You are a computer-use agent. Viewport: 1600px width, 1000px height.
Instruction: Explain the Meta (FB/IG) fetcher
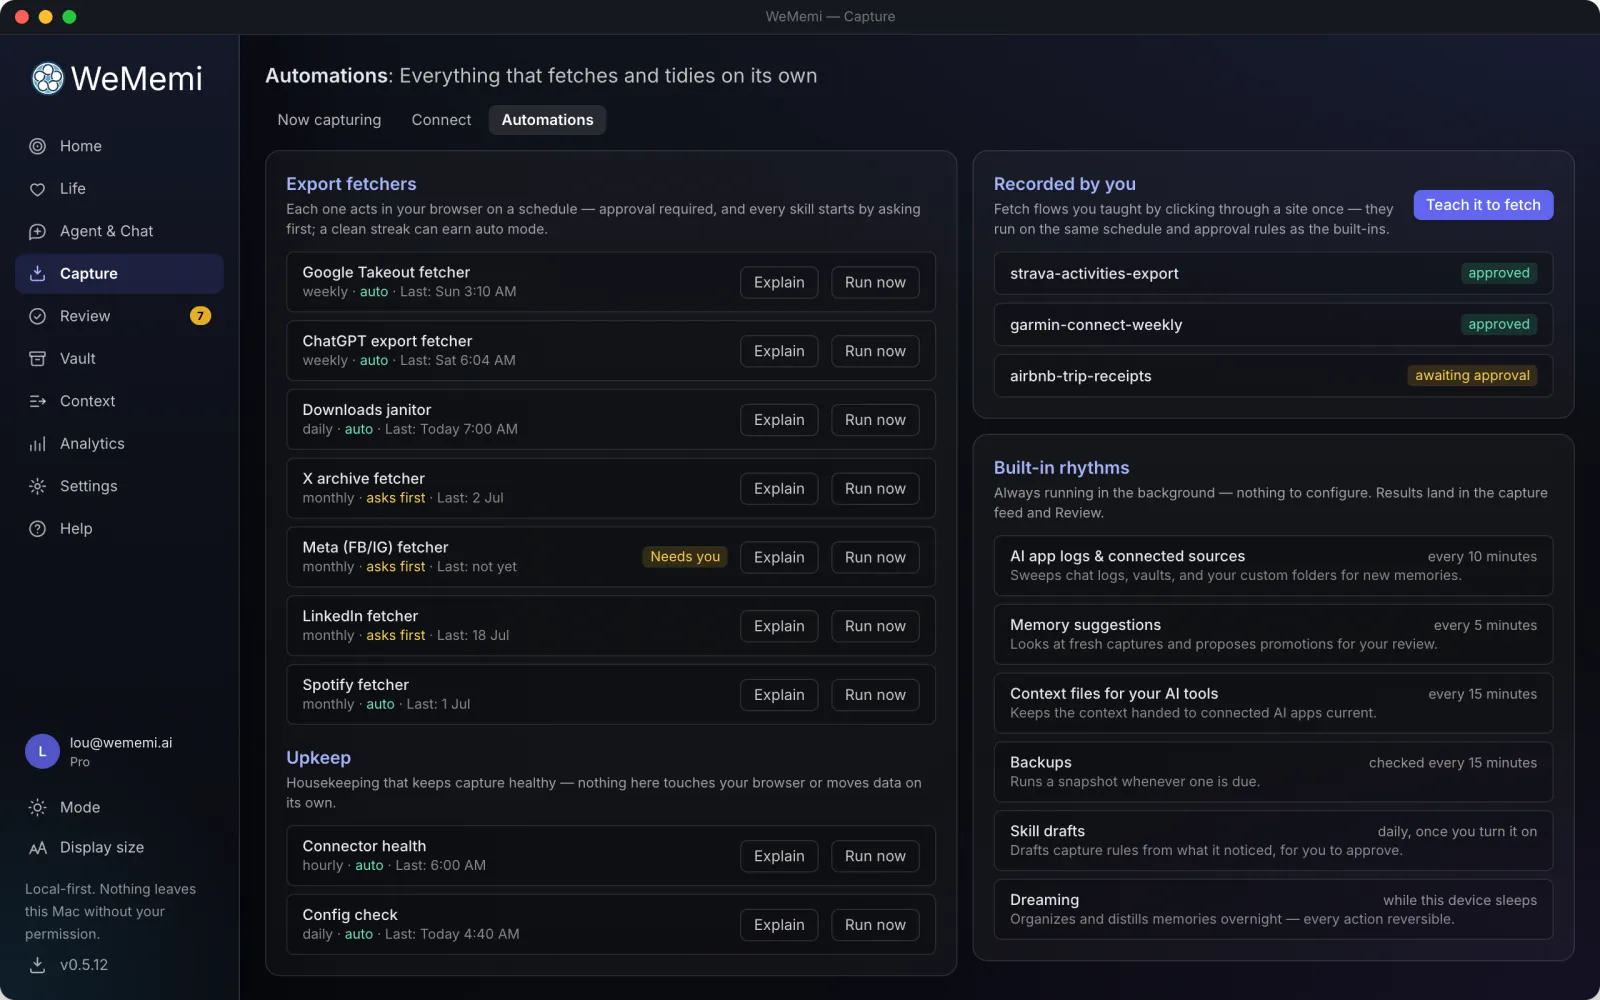pos(779,558)
